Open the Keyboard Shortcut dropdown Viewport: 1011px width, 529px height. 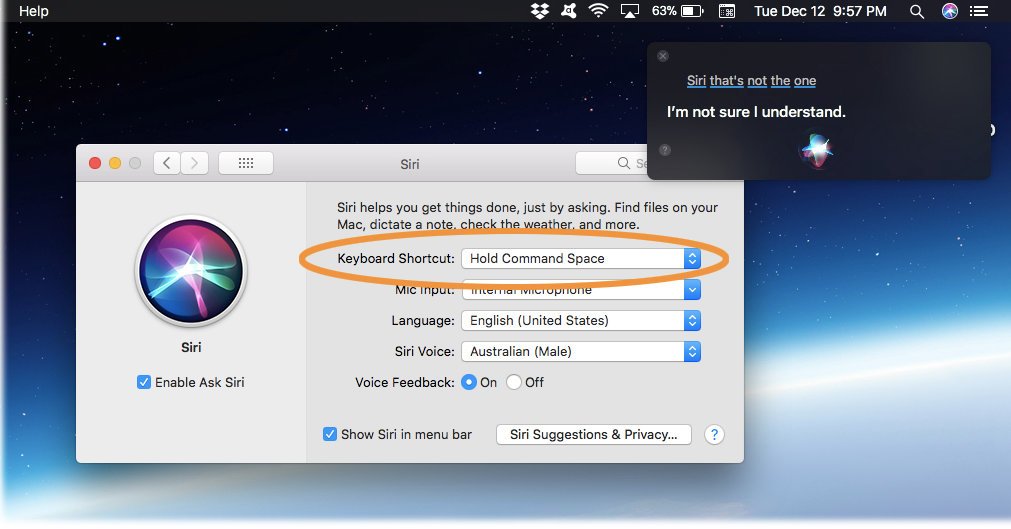click(x=581, y=259)
